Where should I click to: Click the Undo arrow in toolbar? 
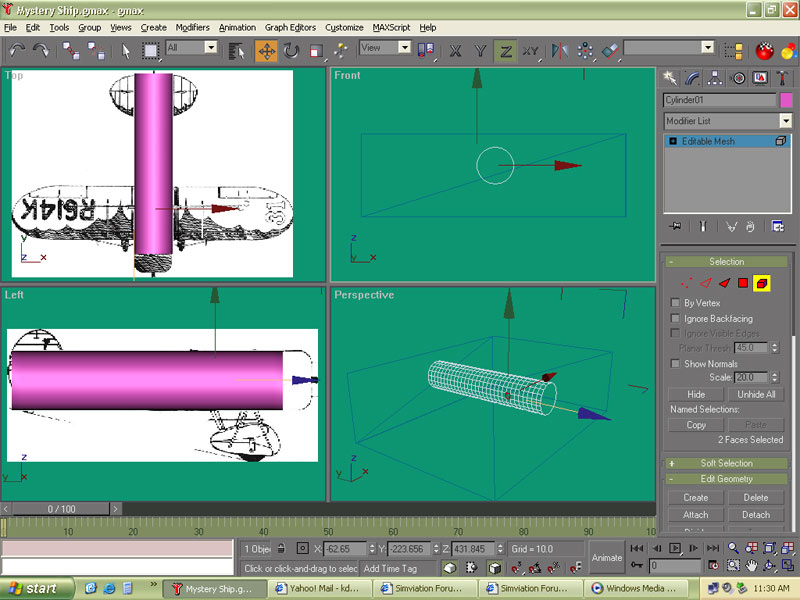17,49
